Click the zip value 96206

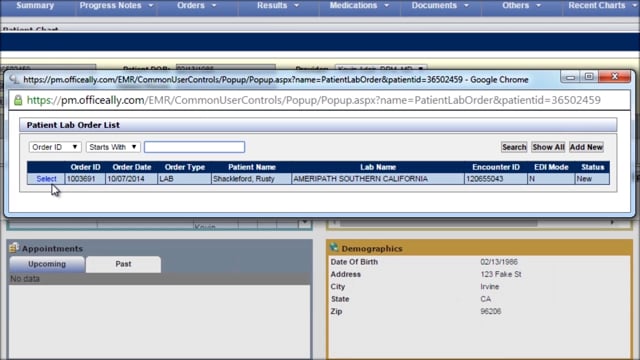491,311
